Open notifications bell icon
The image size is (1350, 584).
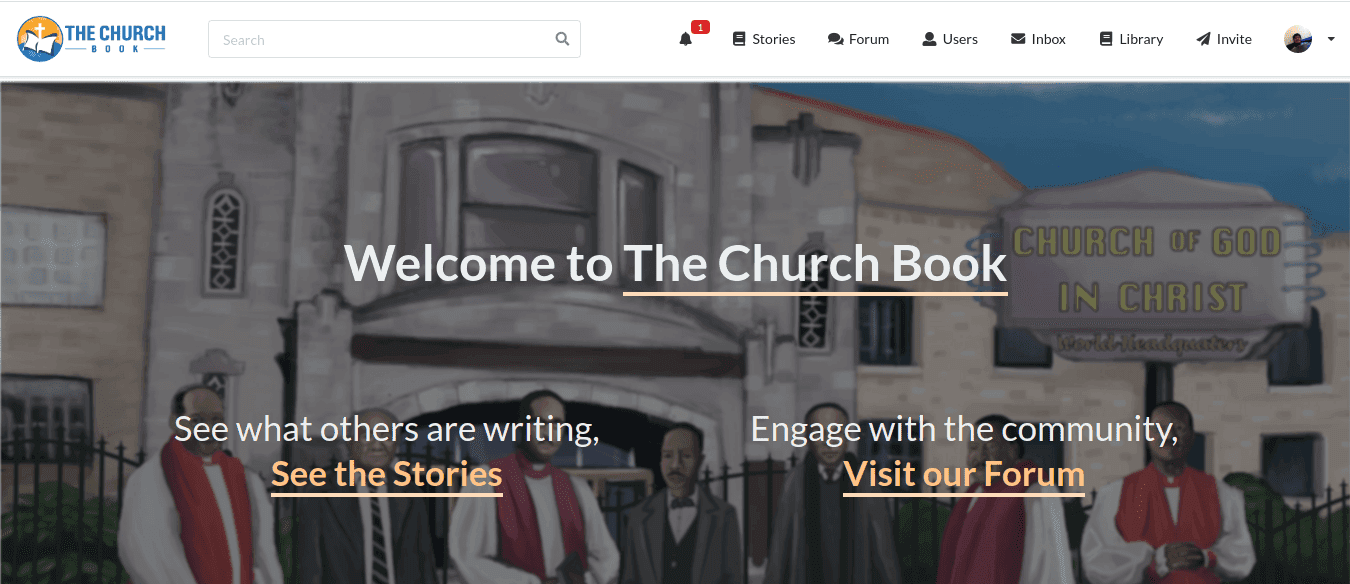[685, 40]
